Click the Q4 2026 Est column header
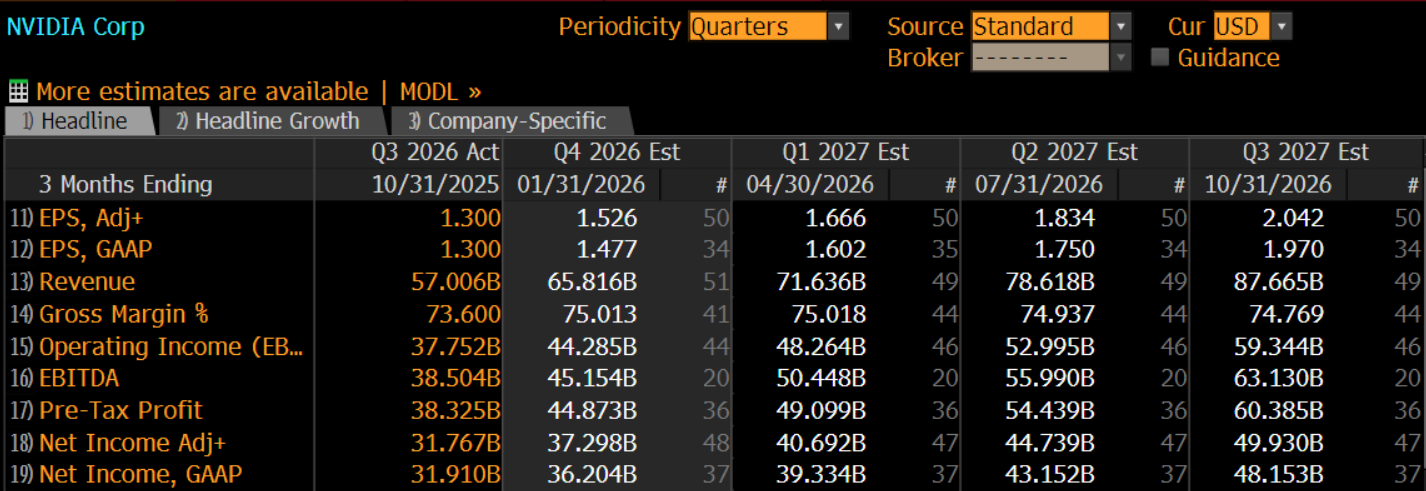This screenshot has width=1426, height=491. click(617, 152)
